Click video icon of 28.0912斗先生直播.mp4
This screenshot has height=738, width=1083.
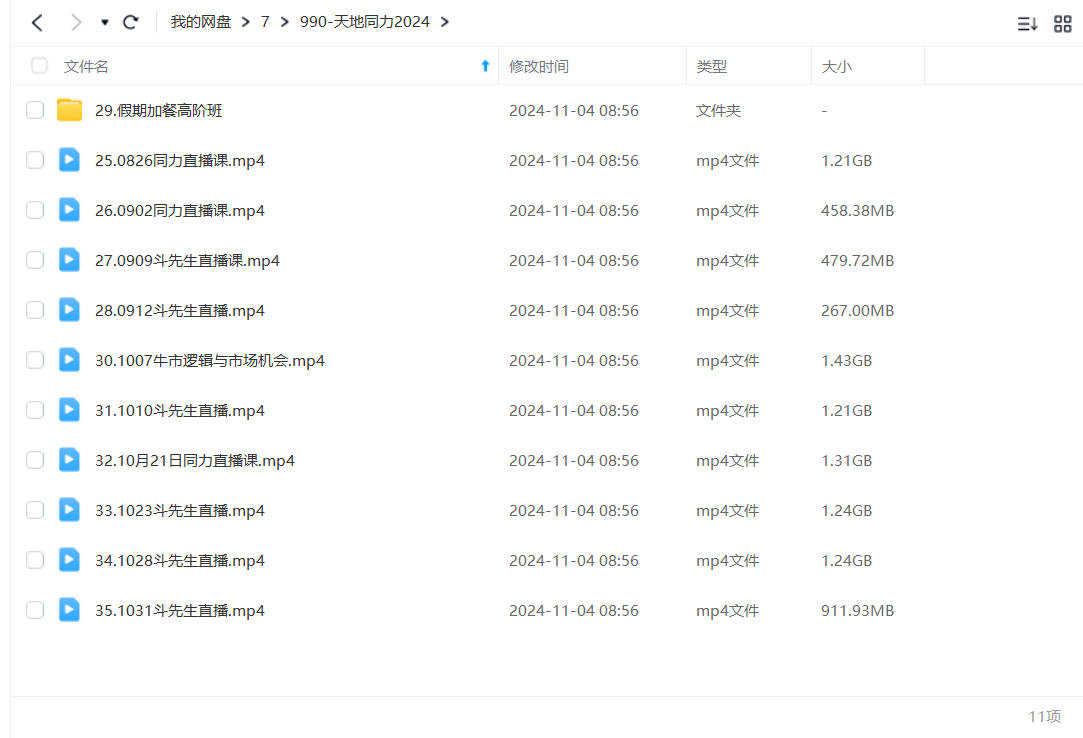pos(69,310)
